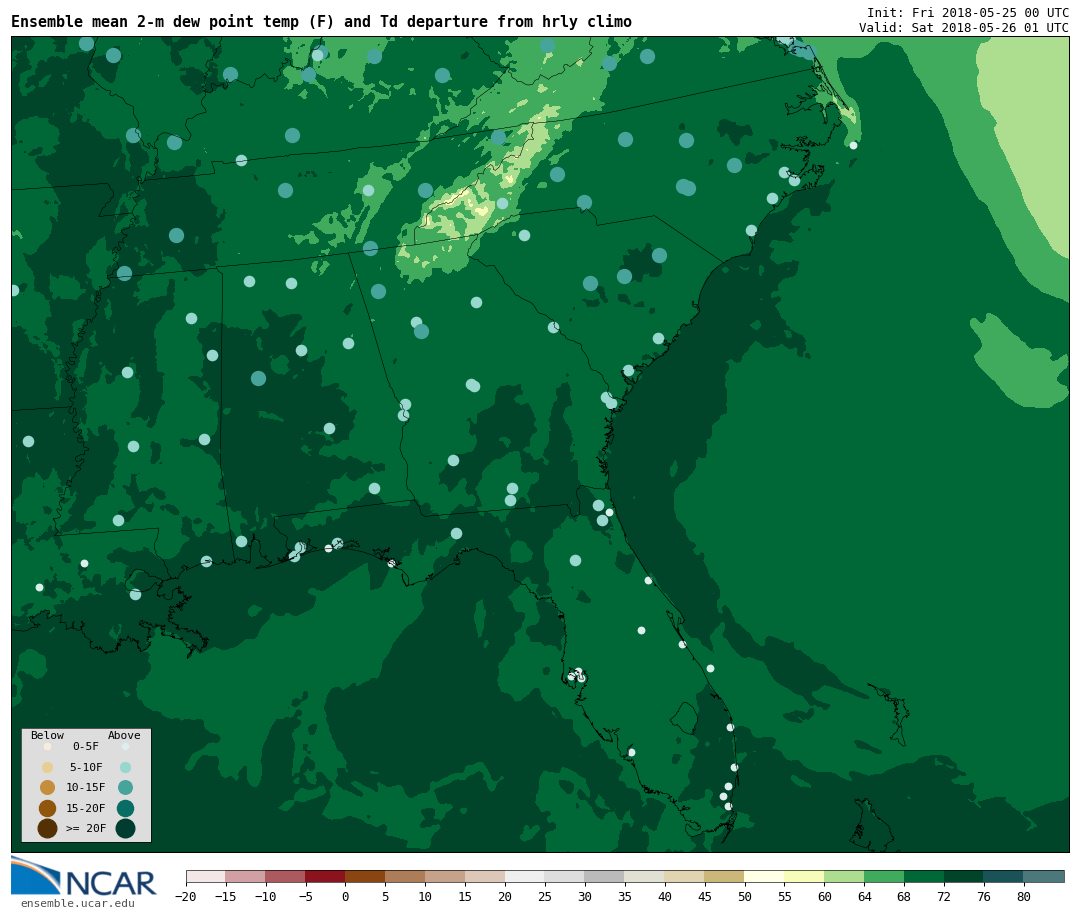The image size is (1080, 915).
Task: Click the 'Valid: Sat 2018-05-26 01 UTC' text
Action: (x=964, y=28)
